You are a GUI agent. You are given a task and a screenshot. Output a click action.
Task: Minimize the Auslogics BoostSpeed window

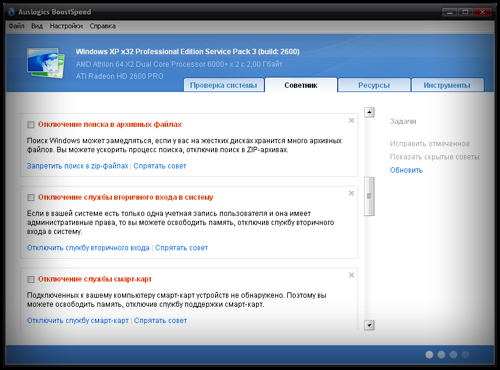coord(449,12)
